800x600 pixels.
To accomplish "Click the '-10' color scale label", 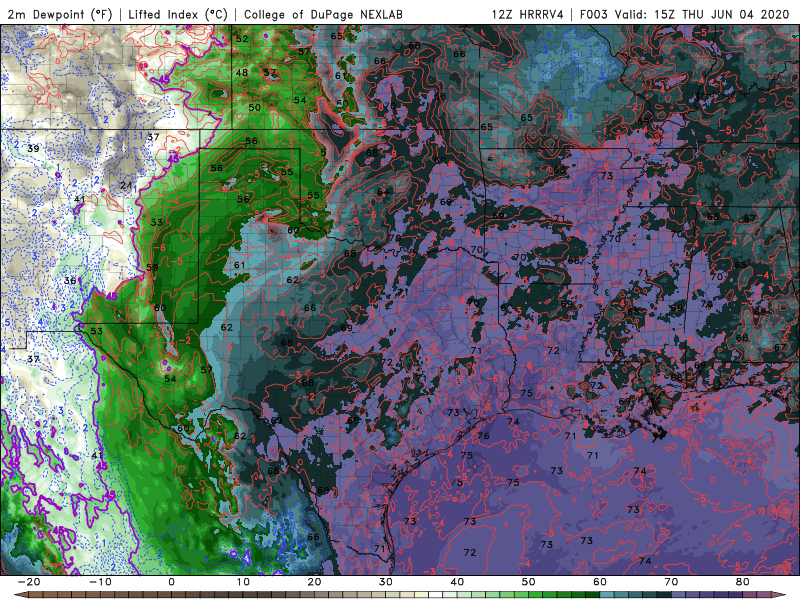I will coord(100,582).
